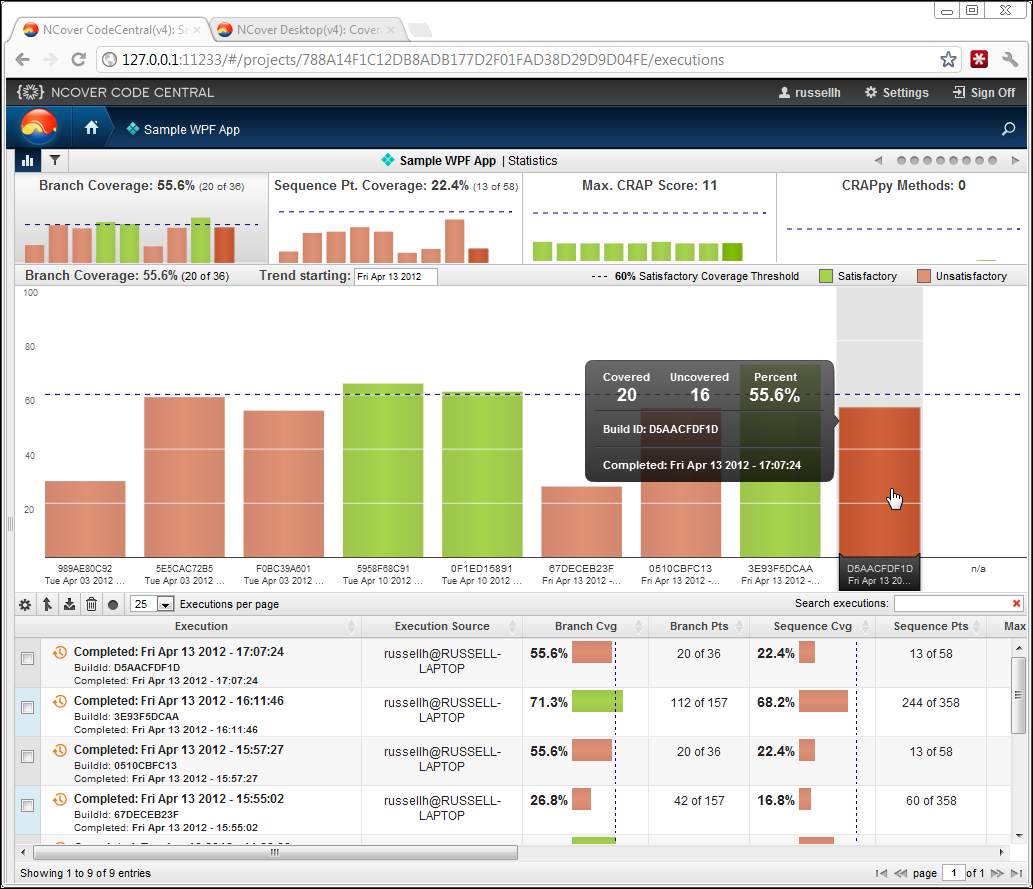Click the NCover logo in the navigation bar
This screenshot has width=1033, height=889.
point(39,127)
